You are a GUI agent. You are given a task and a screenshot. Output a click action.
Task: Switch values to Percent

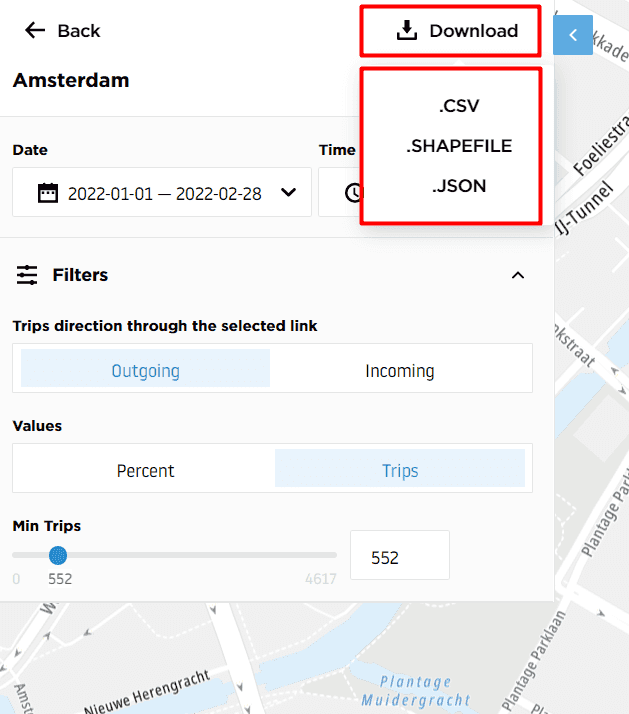point(145,470)
